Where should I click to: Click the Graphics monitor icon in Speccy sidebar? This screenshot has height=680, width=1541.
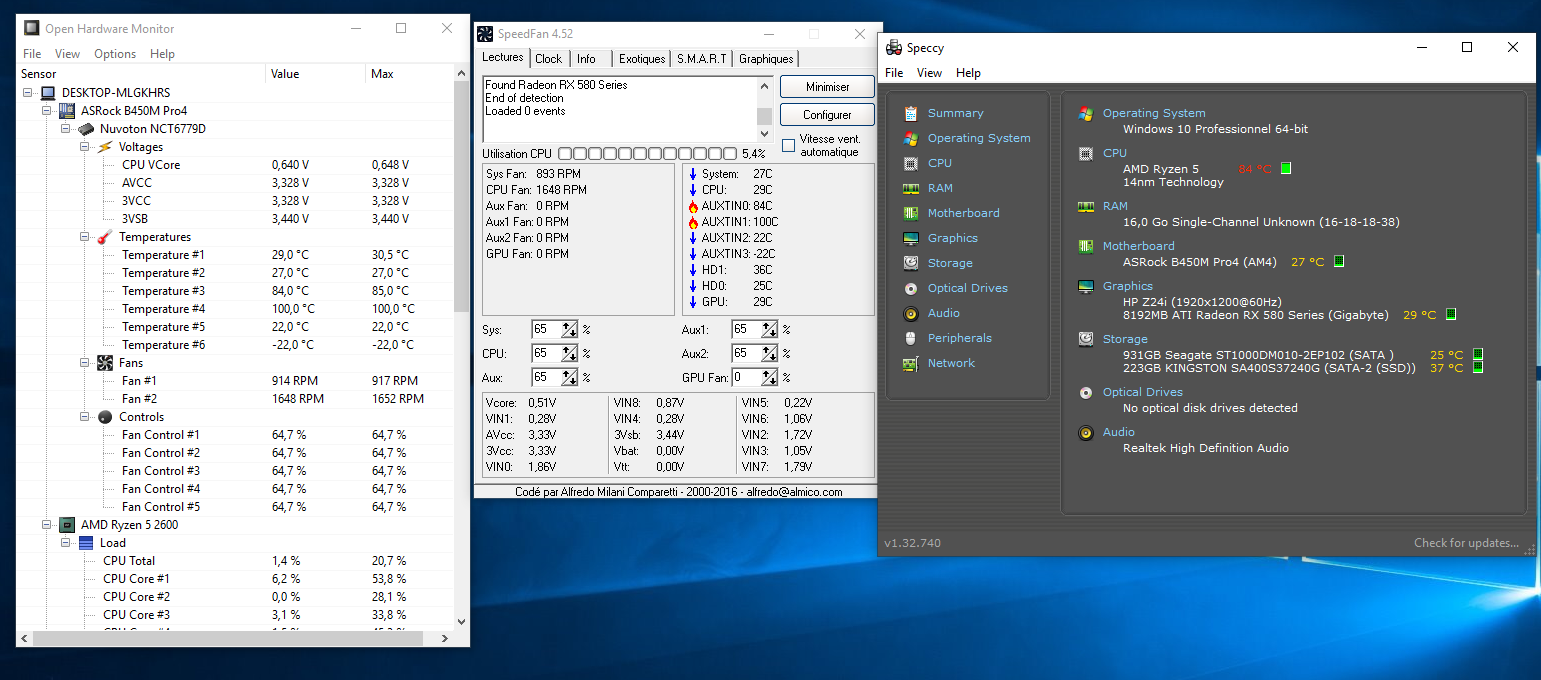(910, 238)
